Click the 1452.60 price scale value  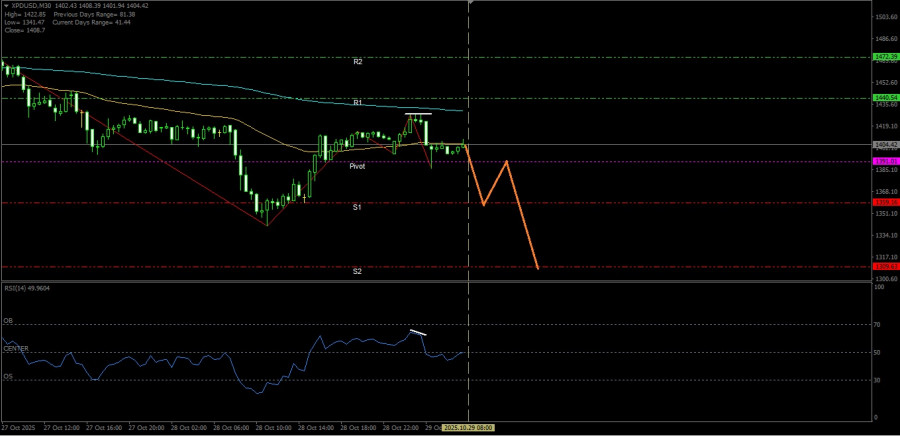point(886,83)
